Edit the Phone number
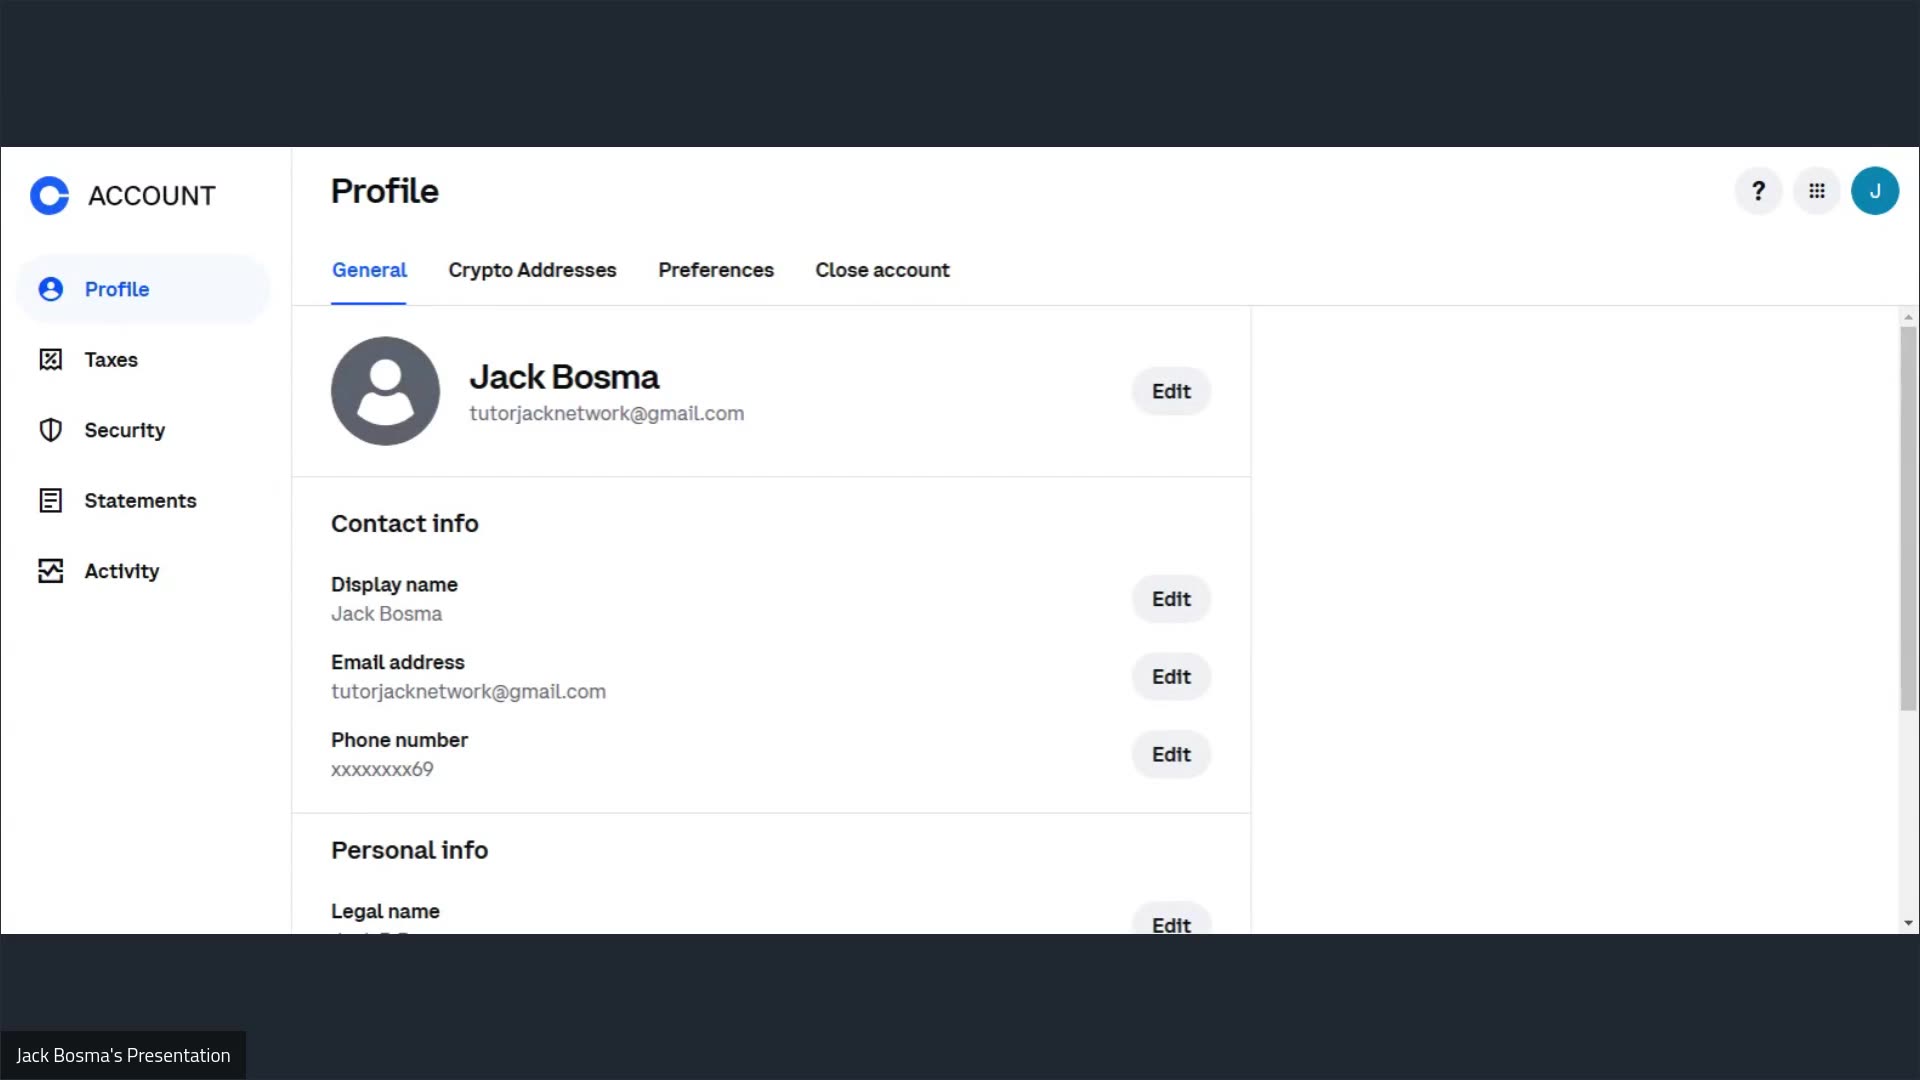The image size is (1920, 1080). pos(1171,754)
